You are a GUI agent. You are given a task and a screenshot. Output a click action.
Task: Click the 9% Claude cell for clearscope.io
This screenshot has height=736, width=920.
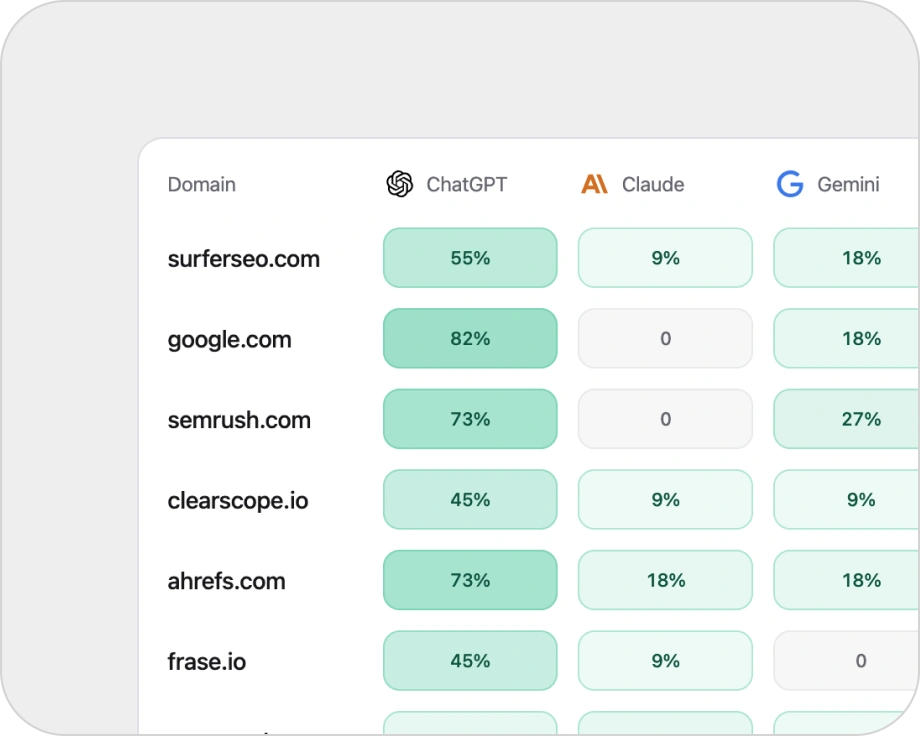(x=664, y=500)
